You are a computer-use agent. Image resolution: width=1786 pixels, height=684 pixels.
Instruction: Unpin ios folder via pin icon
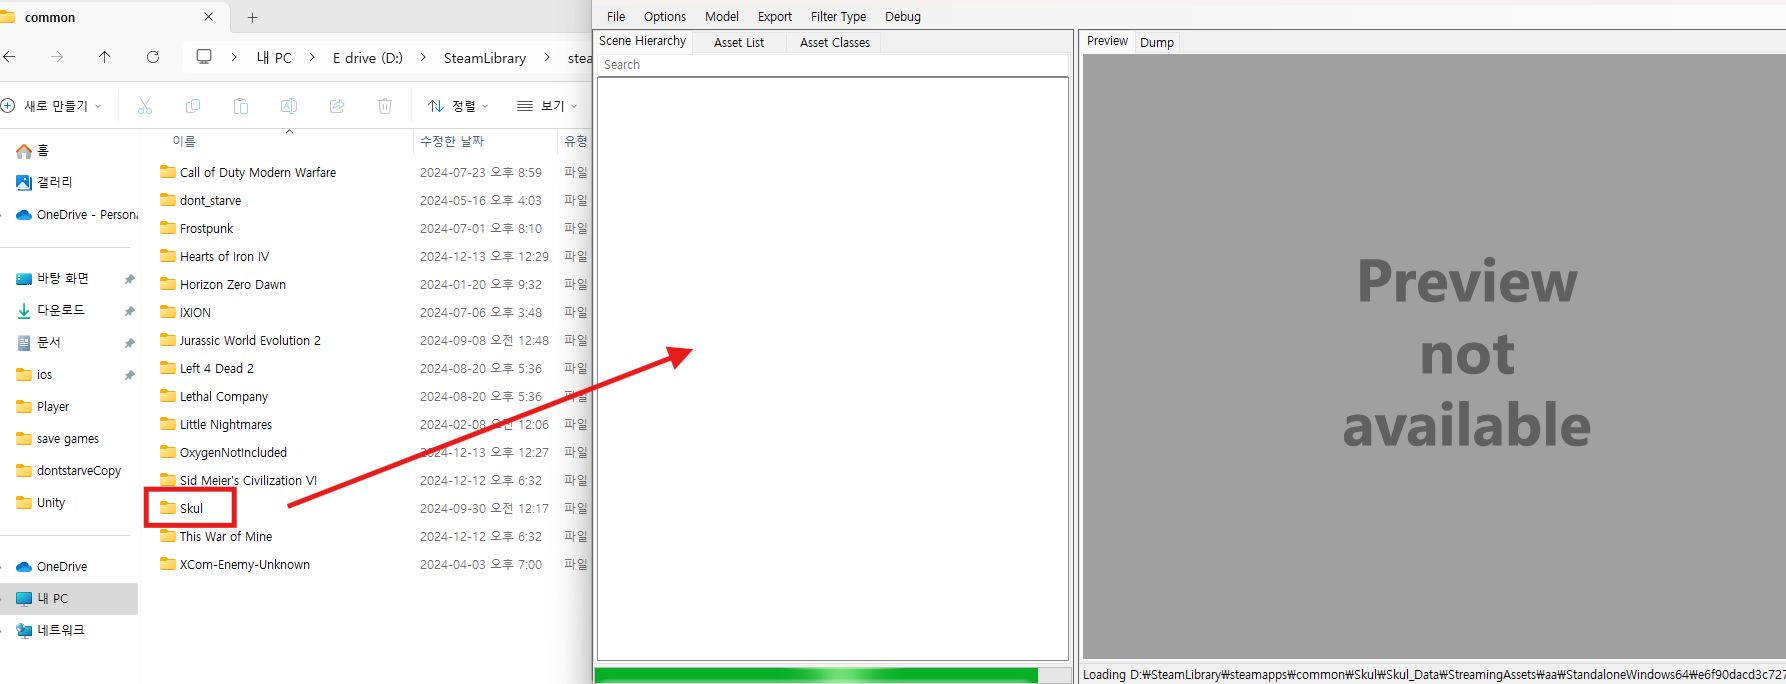coord(129,375)
